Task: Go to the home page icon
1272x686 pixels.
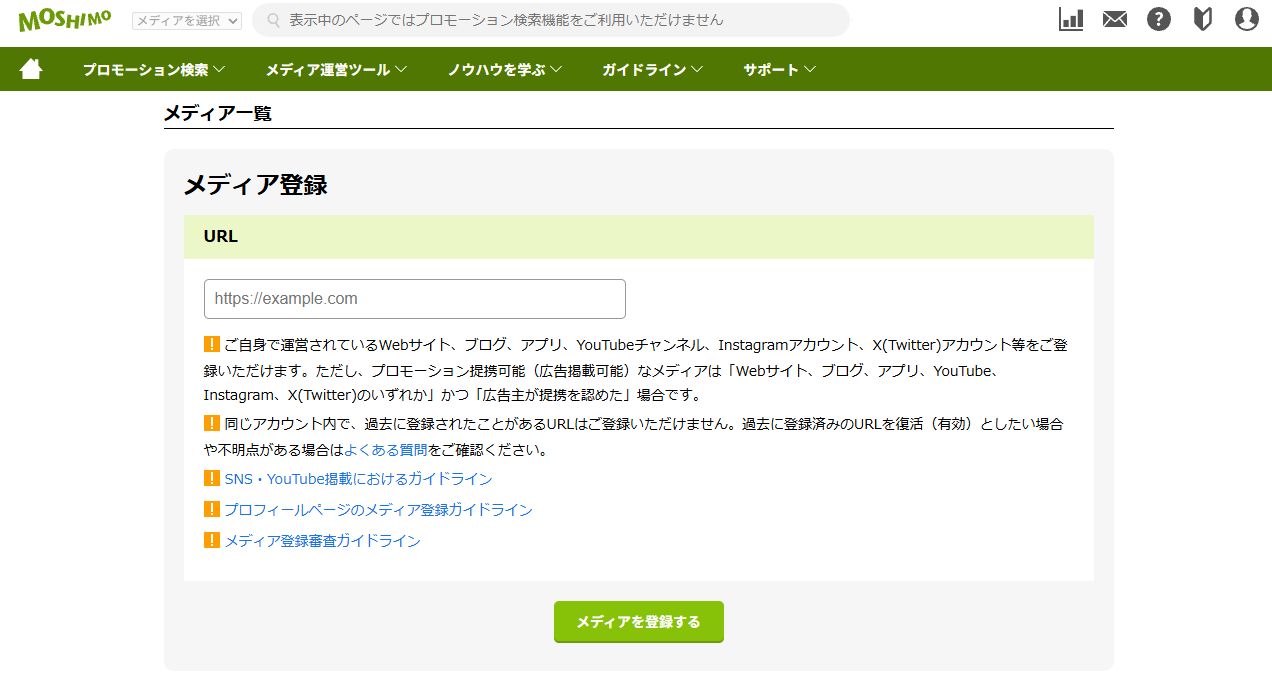Action: click(31, 69)
